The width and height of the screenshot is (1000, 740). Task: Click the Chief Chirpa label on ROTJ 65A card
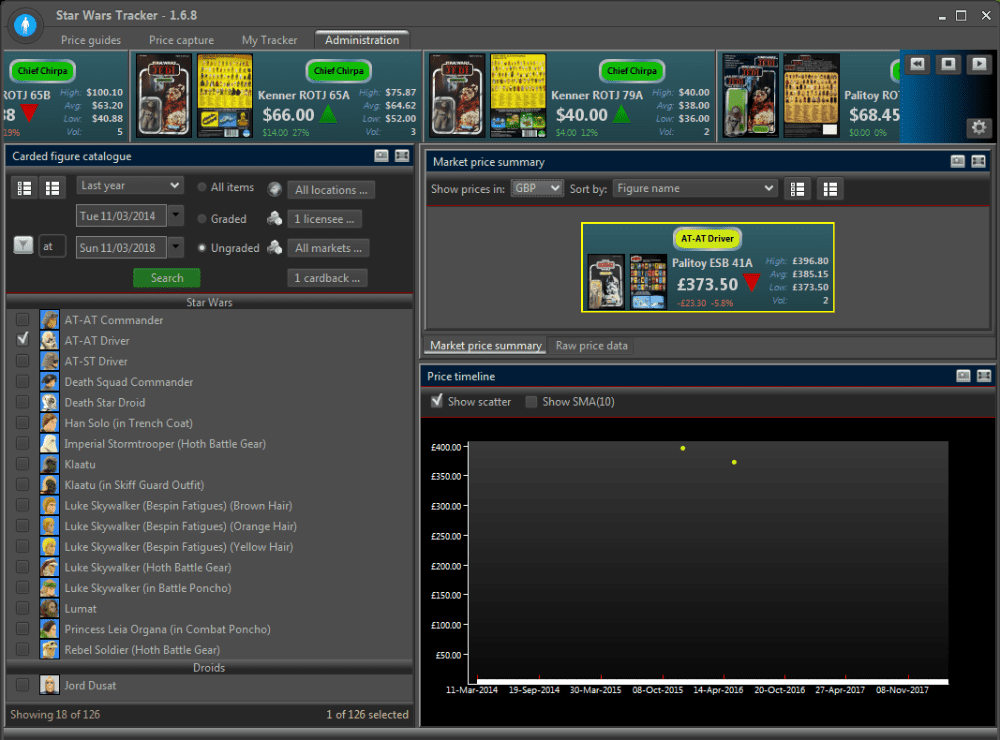click(x=338, y=70)
